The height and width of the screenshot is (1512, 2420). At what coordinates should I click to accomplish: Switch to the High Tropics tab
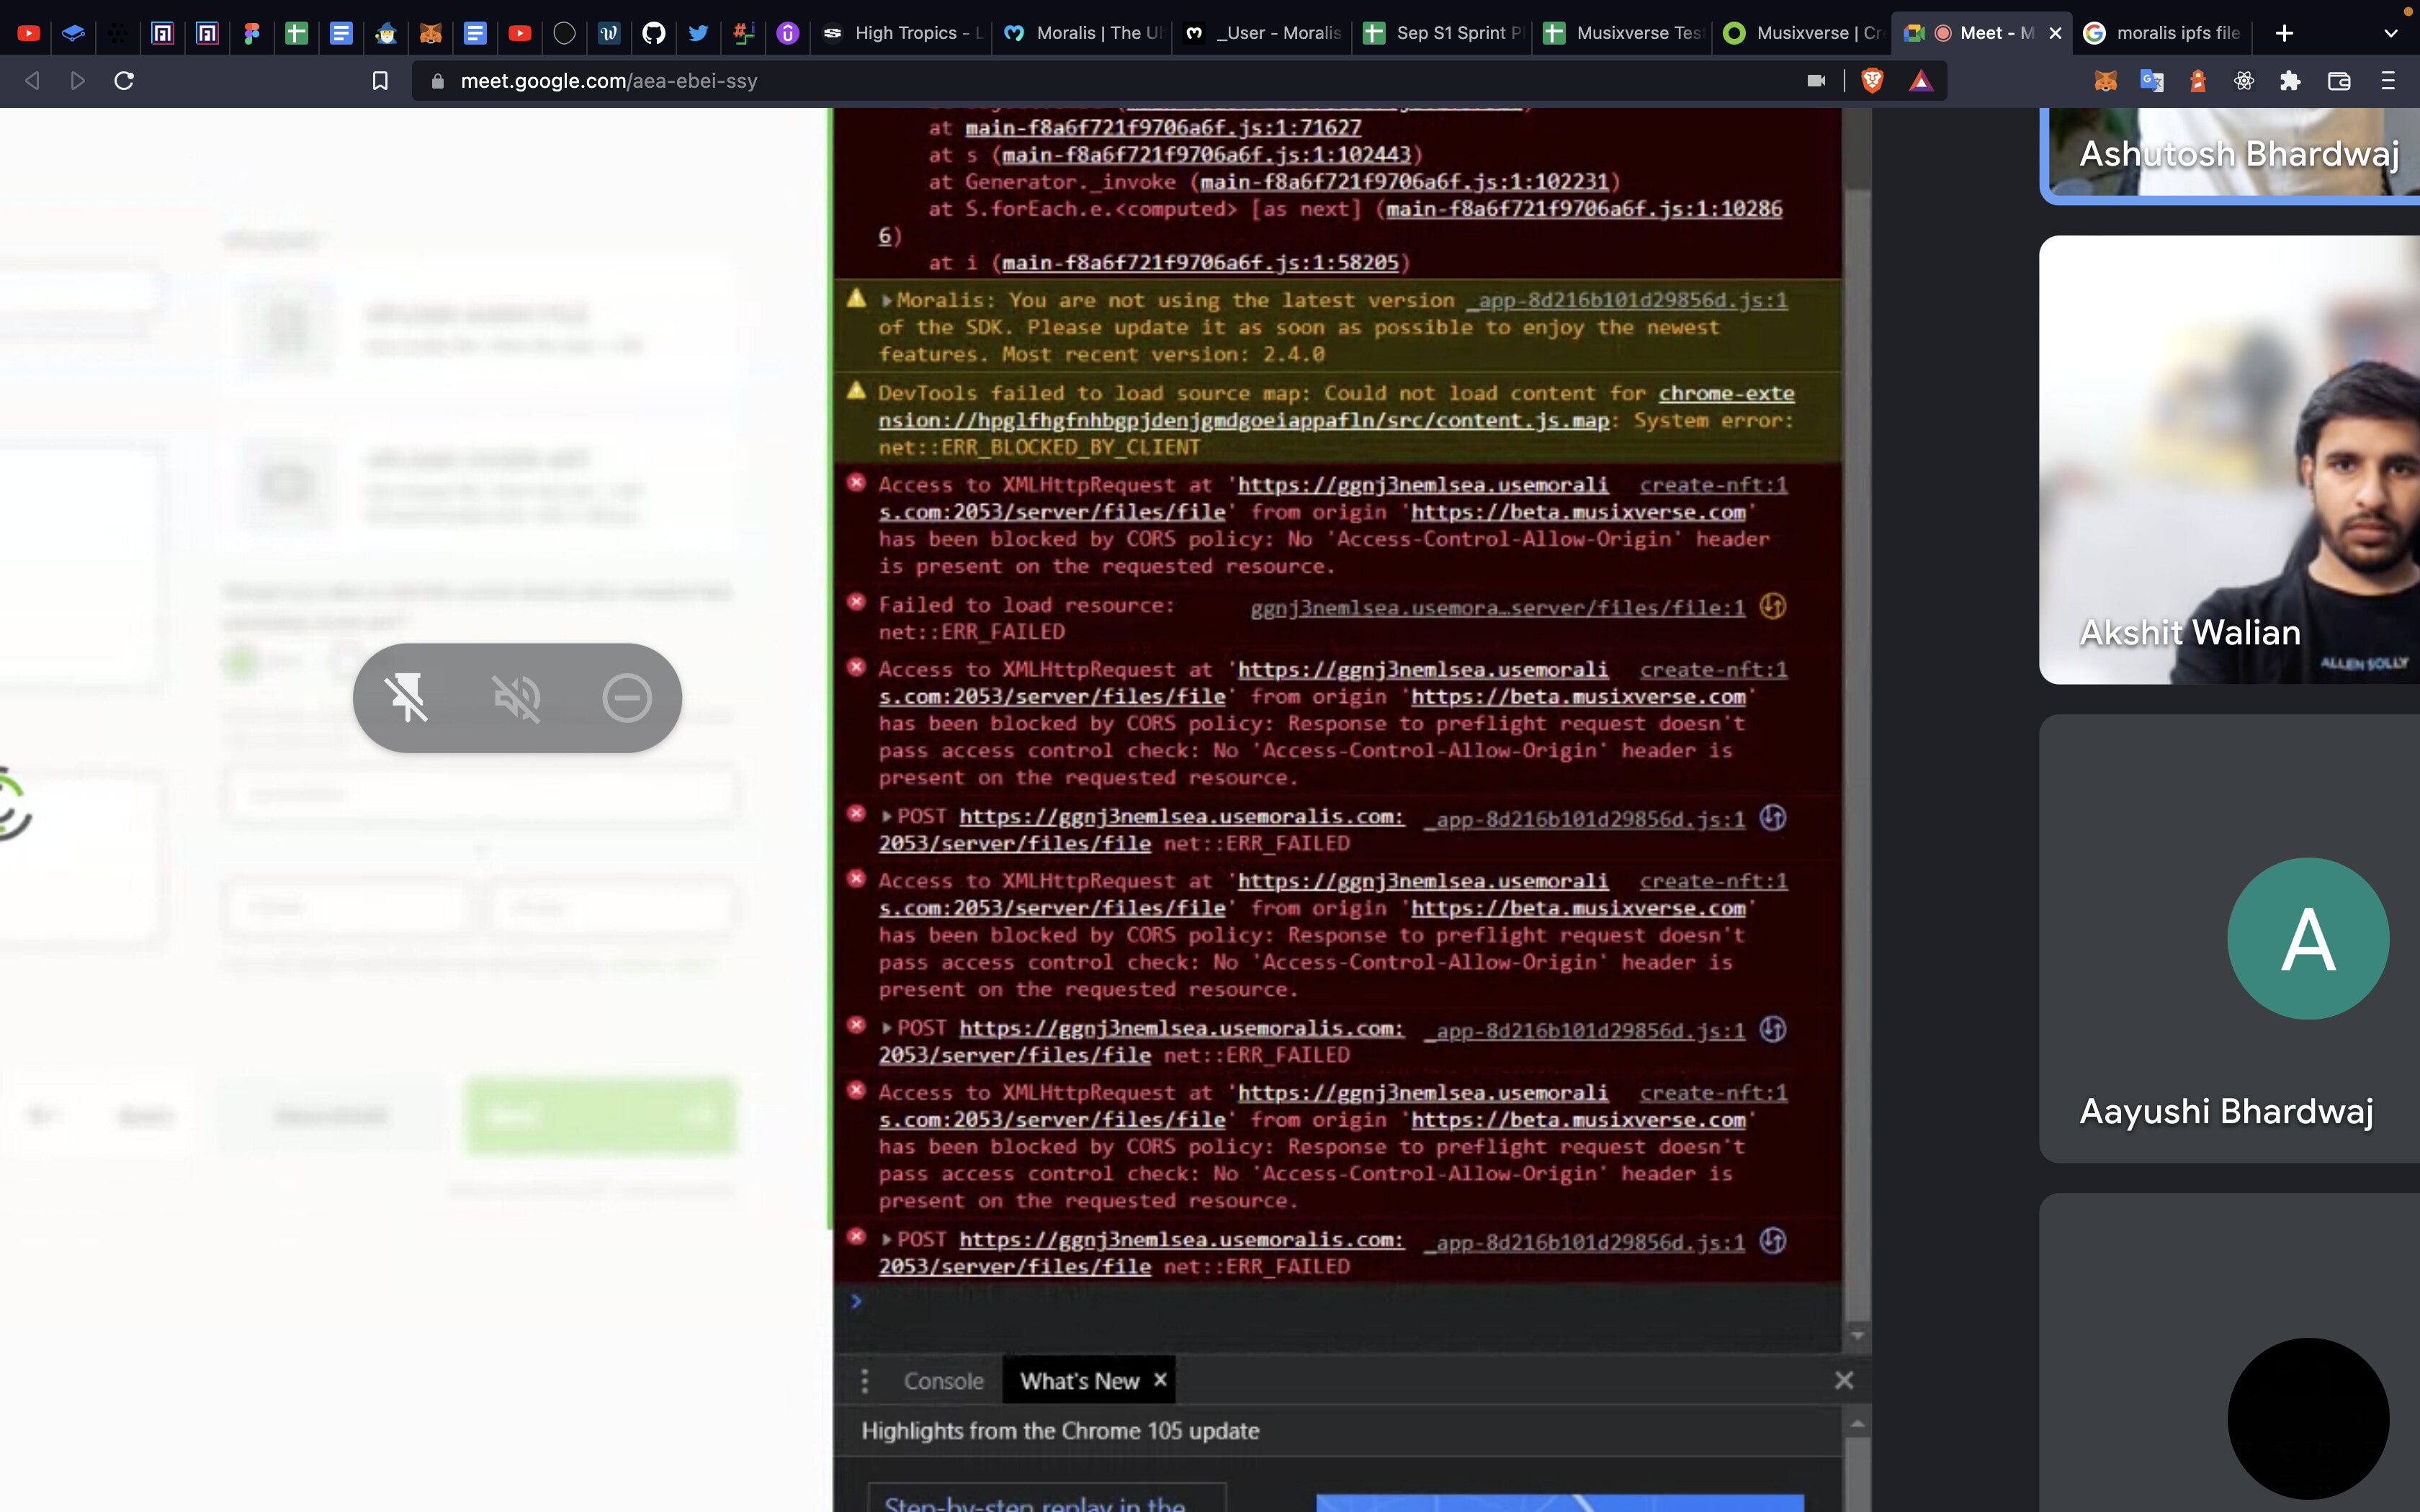[x=901, y=33]
